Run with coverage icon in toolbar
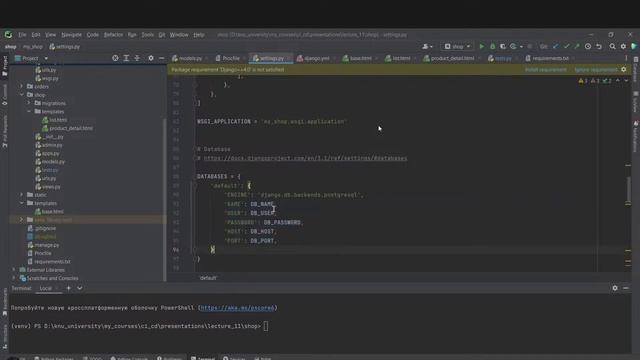Viewport: 640px width, 360px height. 503,47
